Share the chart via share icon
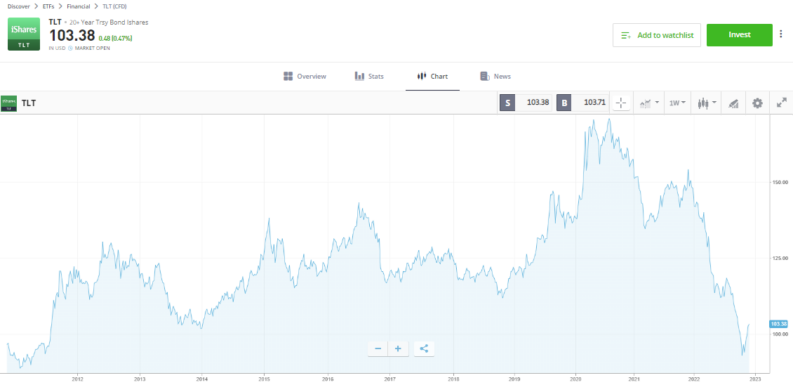The width and height of the screenshot is (793, 385). [x=424, y=349]
